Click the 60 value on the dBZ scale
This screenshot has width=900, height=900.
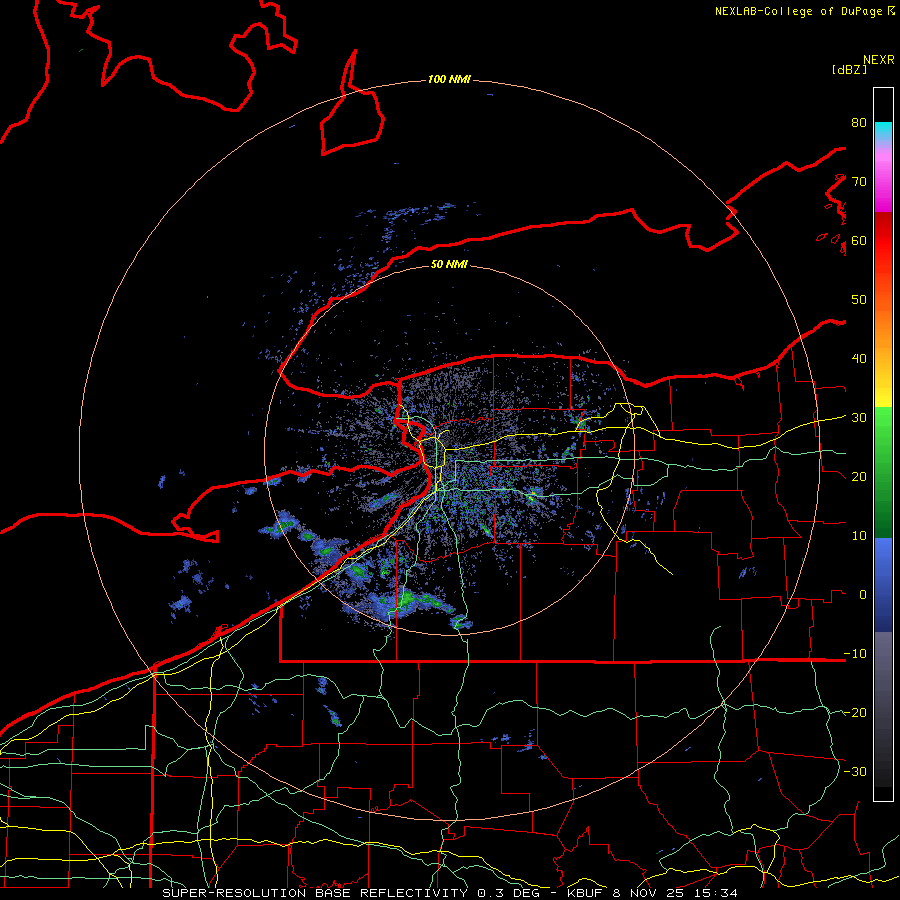tap(859, 241)
